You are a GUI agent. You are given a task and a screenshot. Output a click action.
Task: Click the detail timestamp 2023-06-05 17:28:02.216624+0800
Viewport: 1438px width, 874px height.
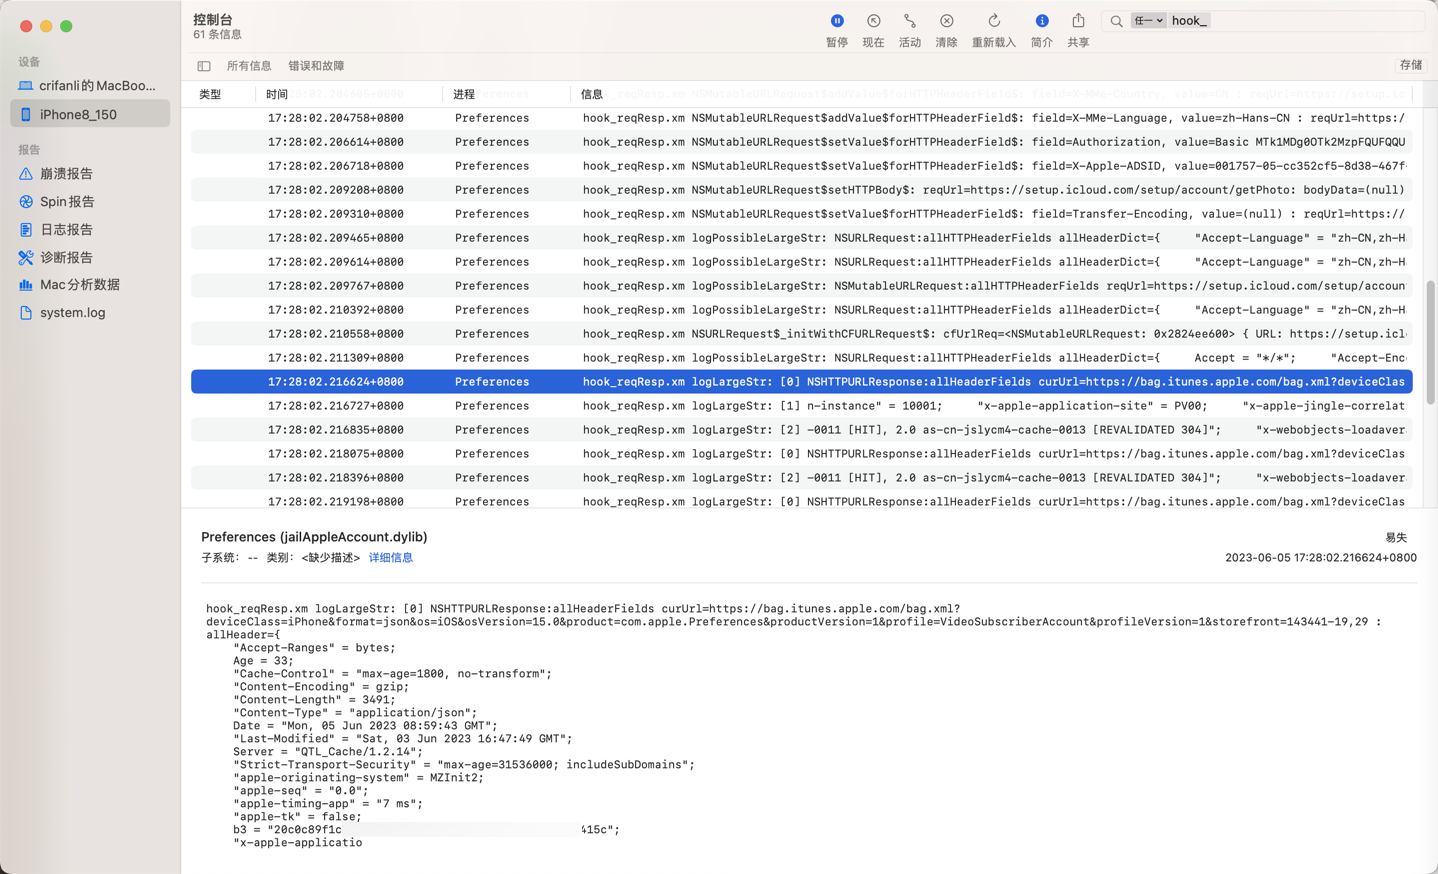click(x=1321, y=558)
